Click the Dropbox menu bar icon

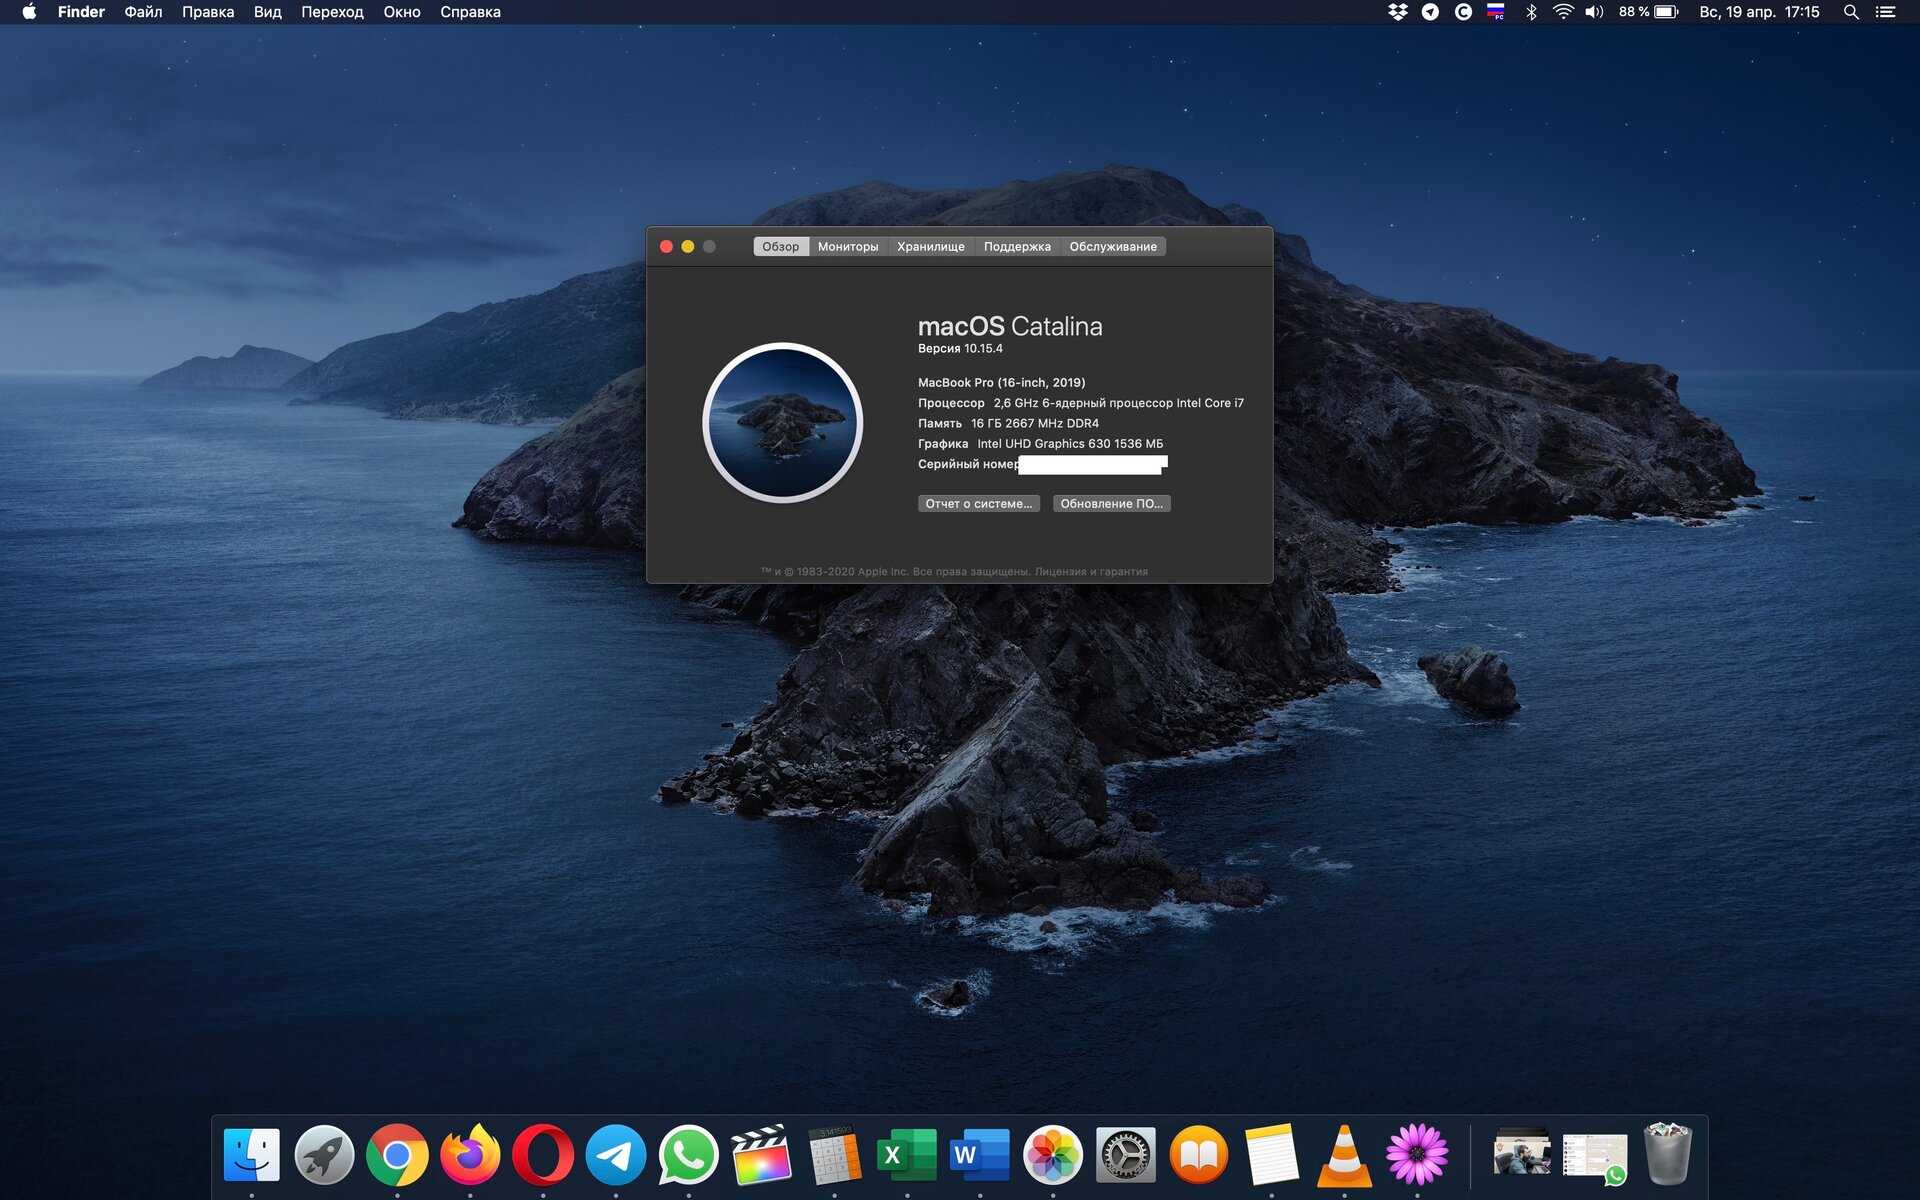coord(1398,12)
